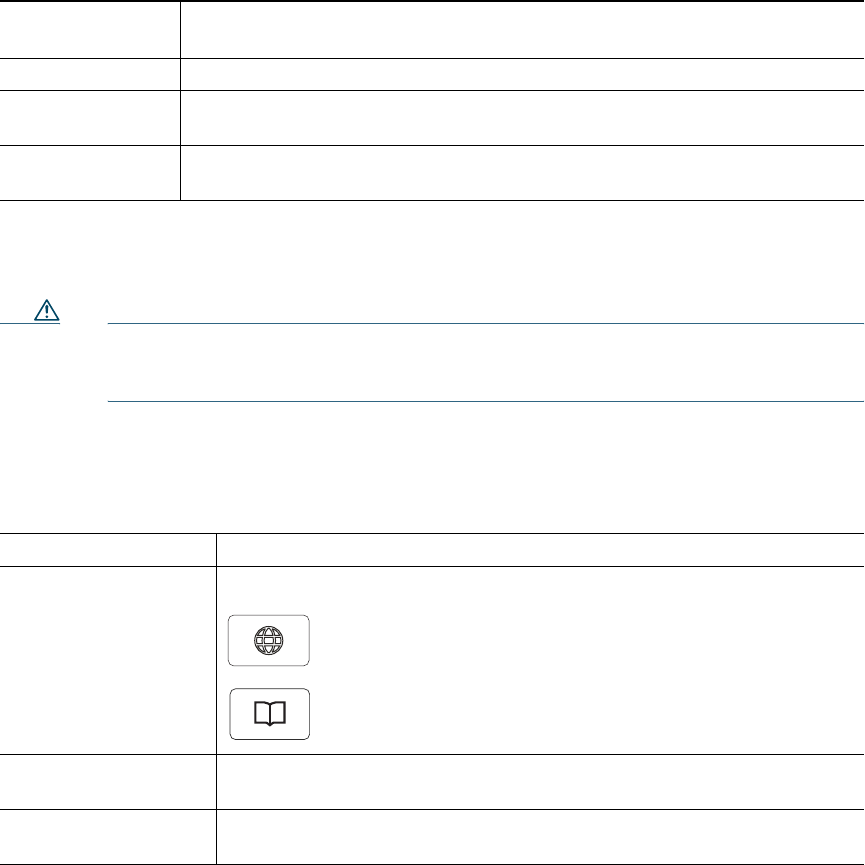
Task: Click left header cell of lower table
Action: (108, 549)
